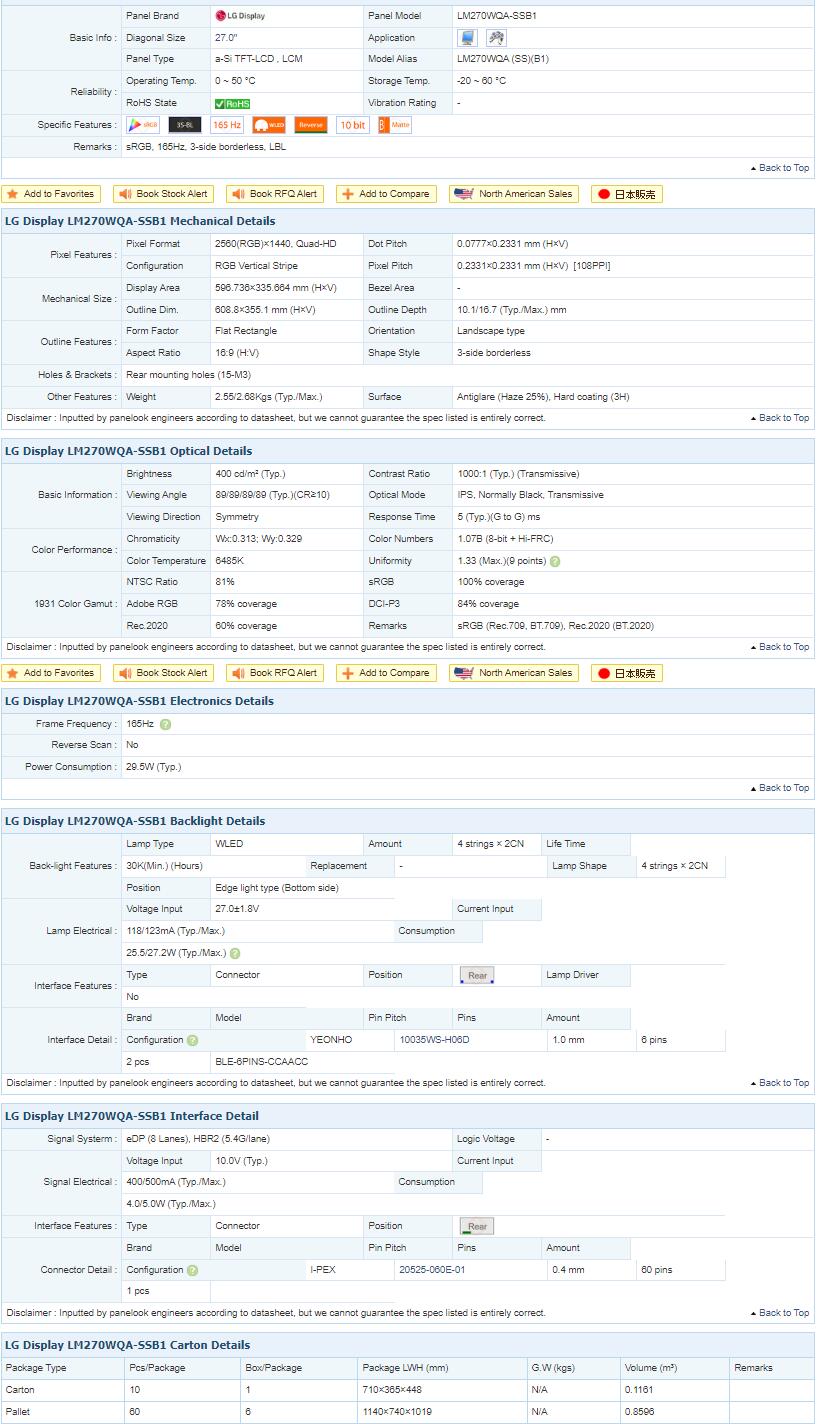Screen dimensions: 818x1424
Task: Click the WLED feature badge
Action: [x=269, y=125]
